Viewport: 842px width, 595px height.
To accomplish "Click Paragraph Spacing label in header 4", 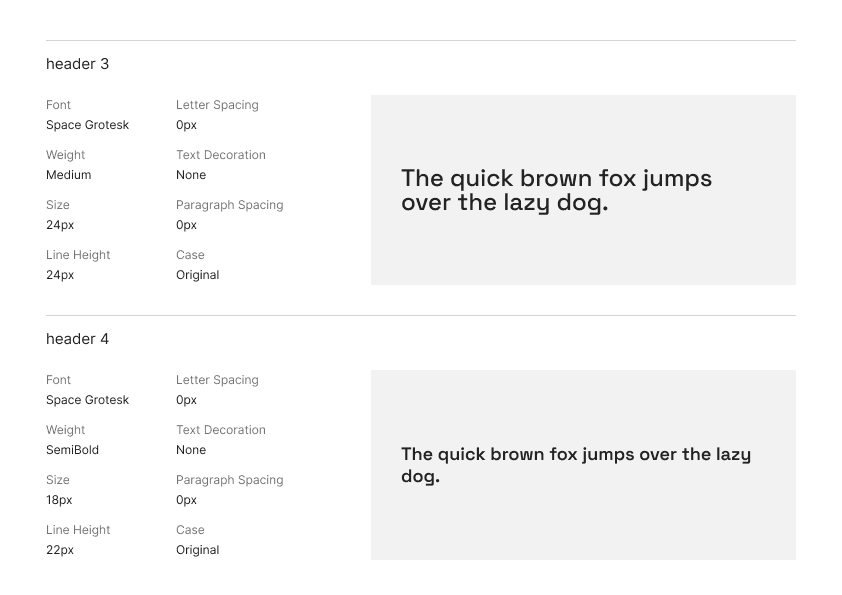I will pyautogui.click(x=230, y=480).
